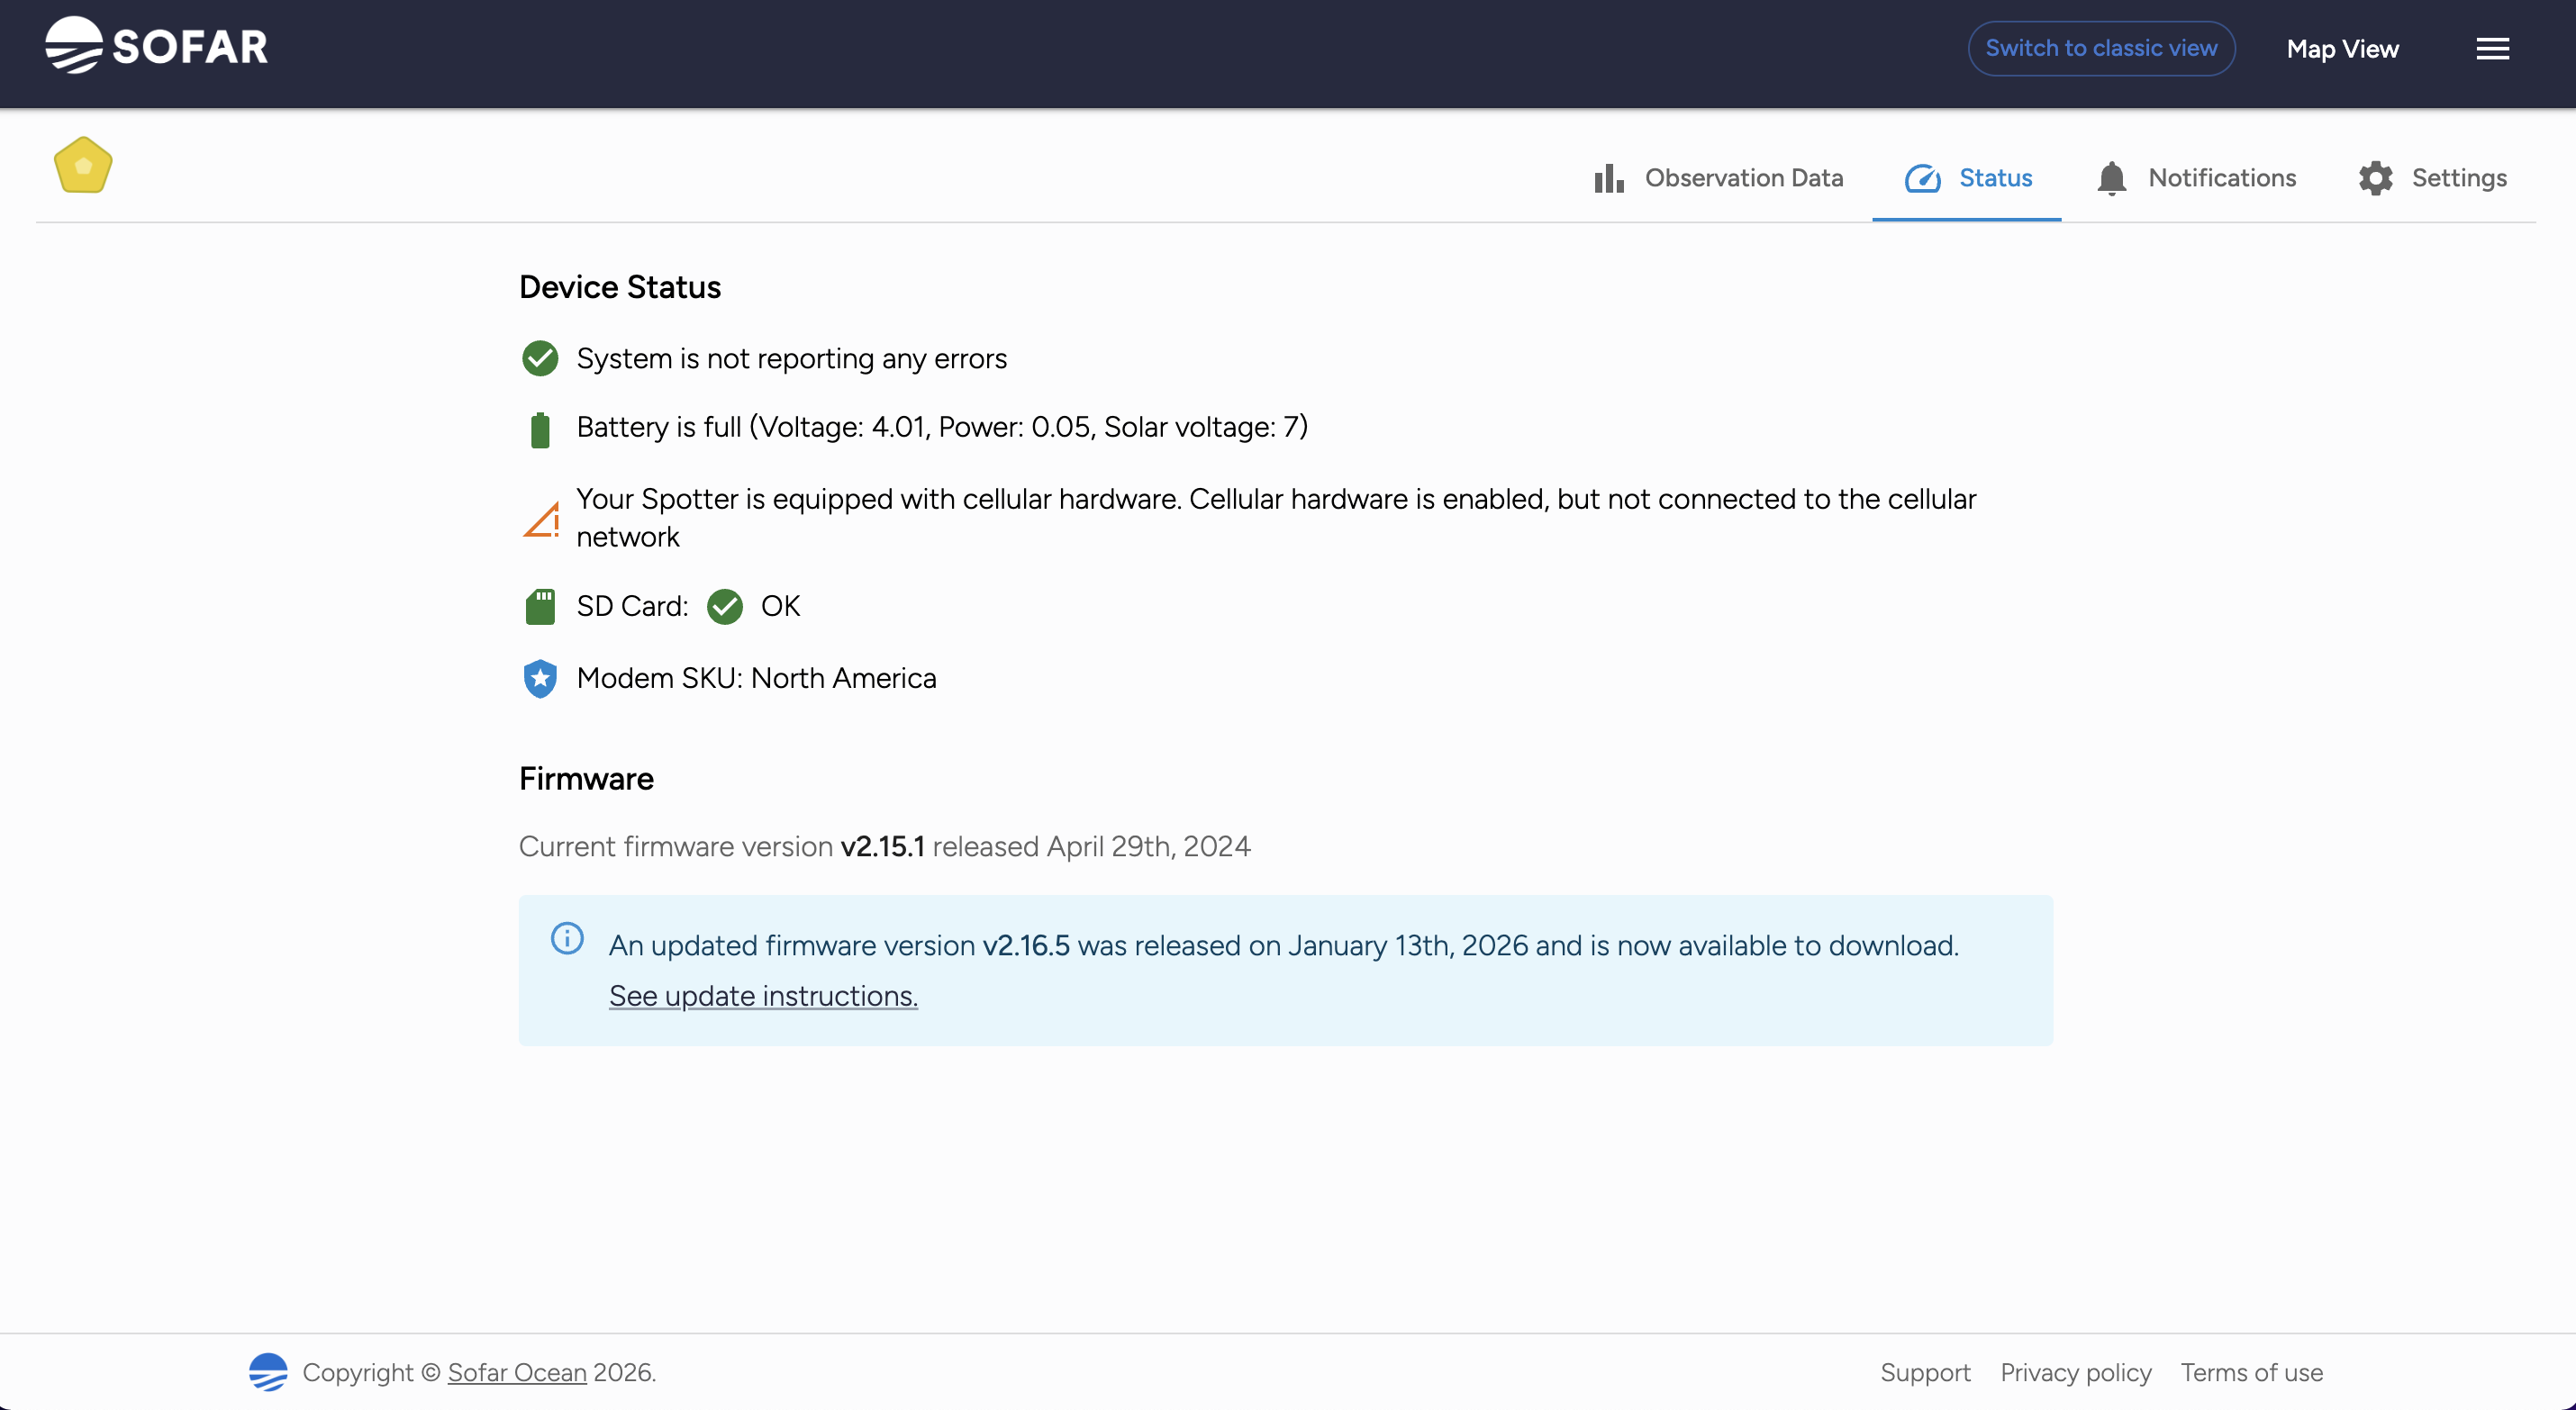Screen dimensions: 2576x1410
Task: Open the See update instructions link
Action: pos(763,996)
